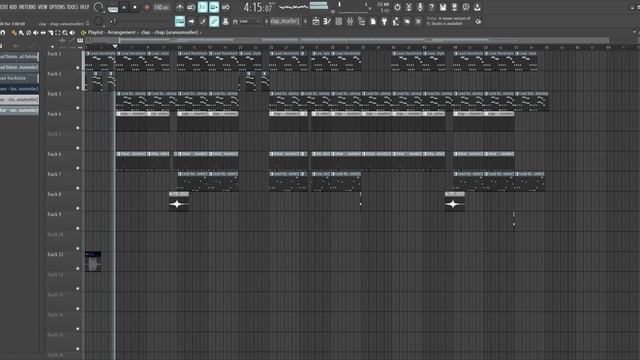Open the VIEW menu
The height and width of the screenshot is (360, 640).
42,7
